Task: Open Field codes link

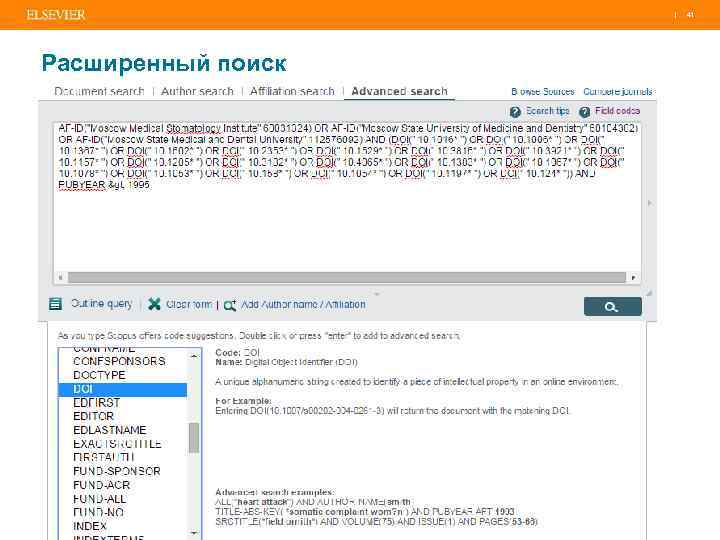Action: (617, 111)
